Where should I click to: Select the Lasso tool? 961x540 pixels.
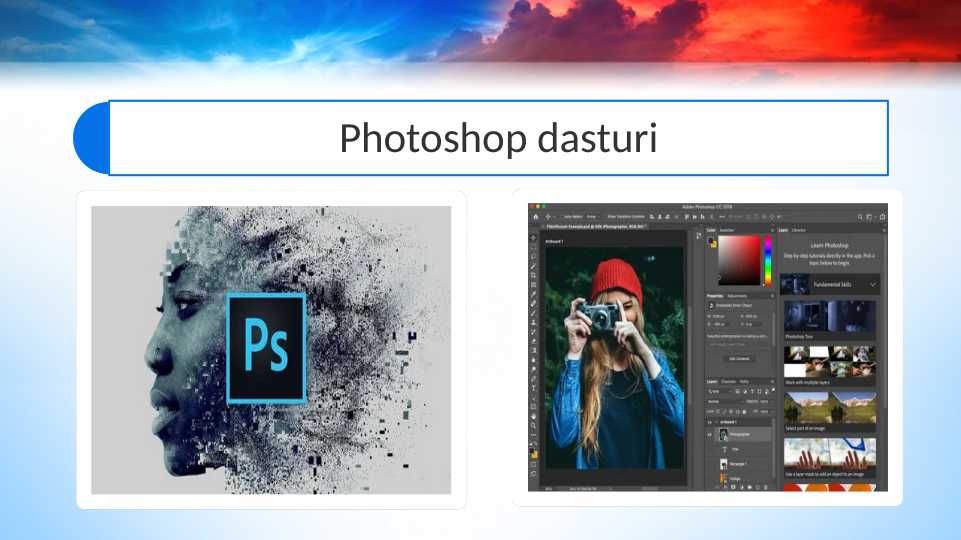(533, 257)
